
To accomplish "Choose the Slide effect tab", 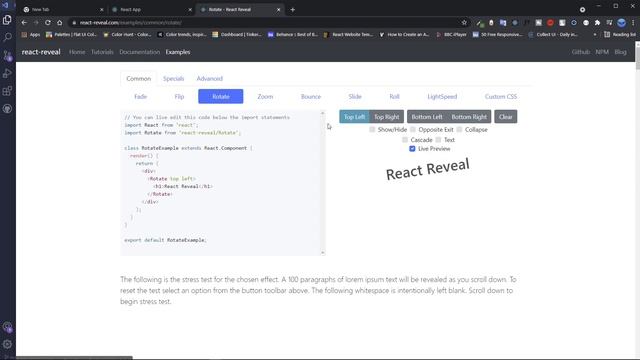I will [x=355, y=97].
